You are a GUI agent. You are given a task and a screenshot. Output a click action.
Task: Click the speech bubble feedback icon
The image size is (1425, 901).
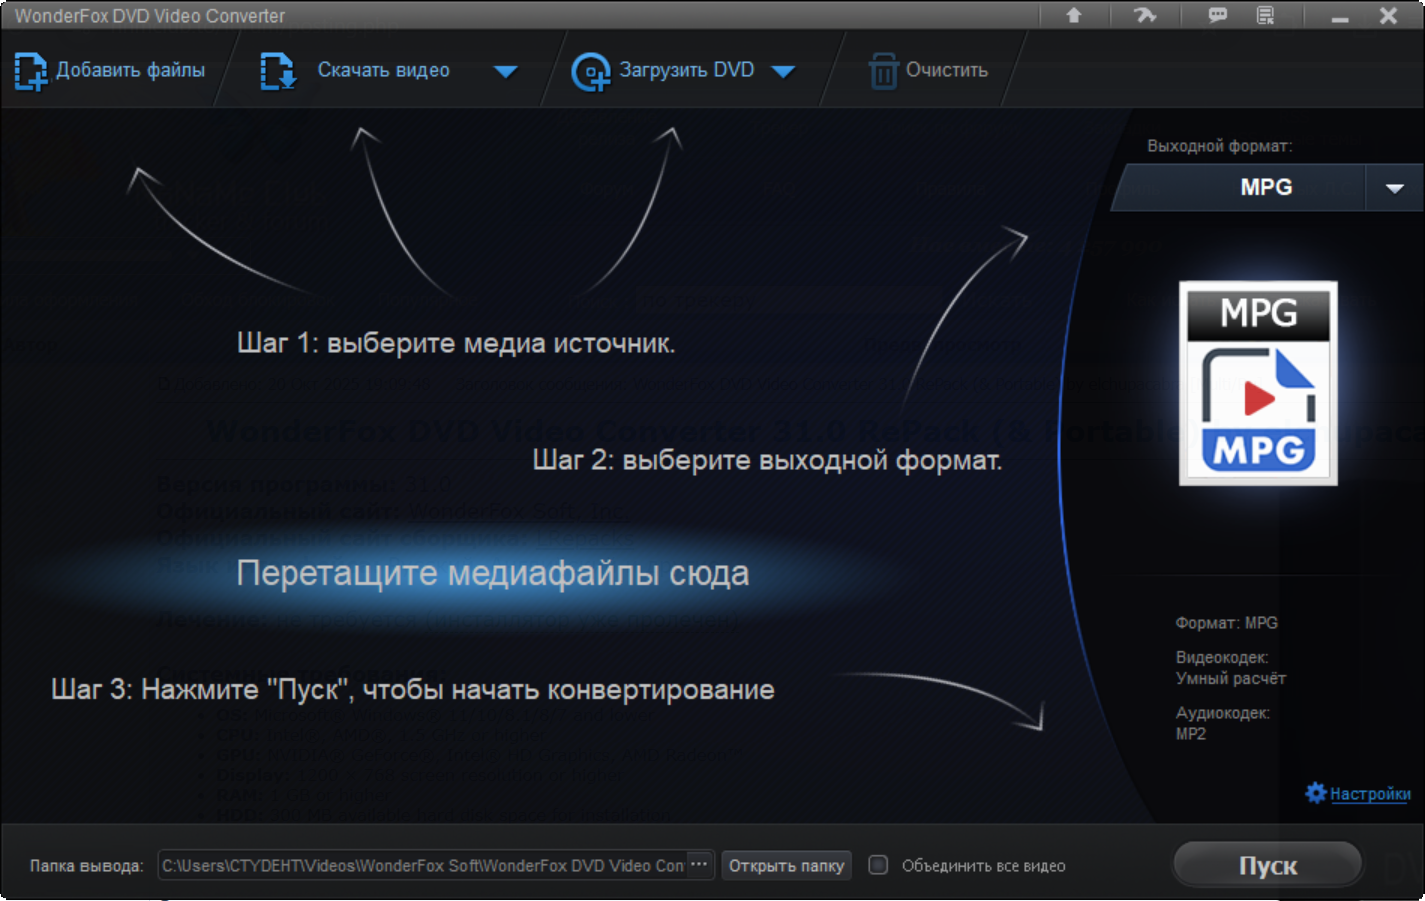point(1217,15)
